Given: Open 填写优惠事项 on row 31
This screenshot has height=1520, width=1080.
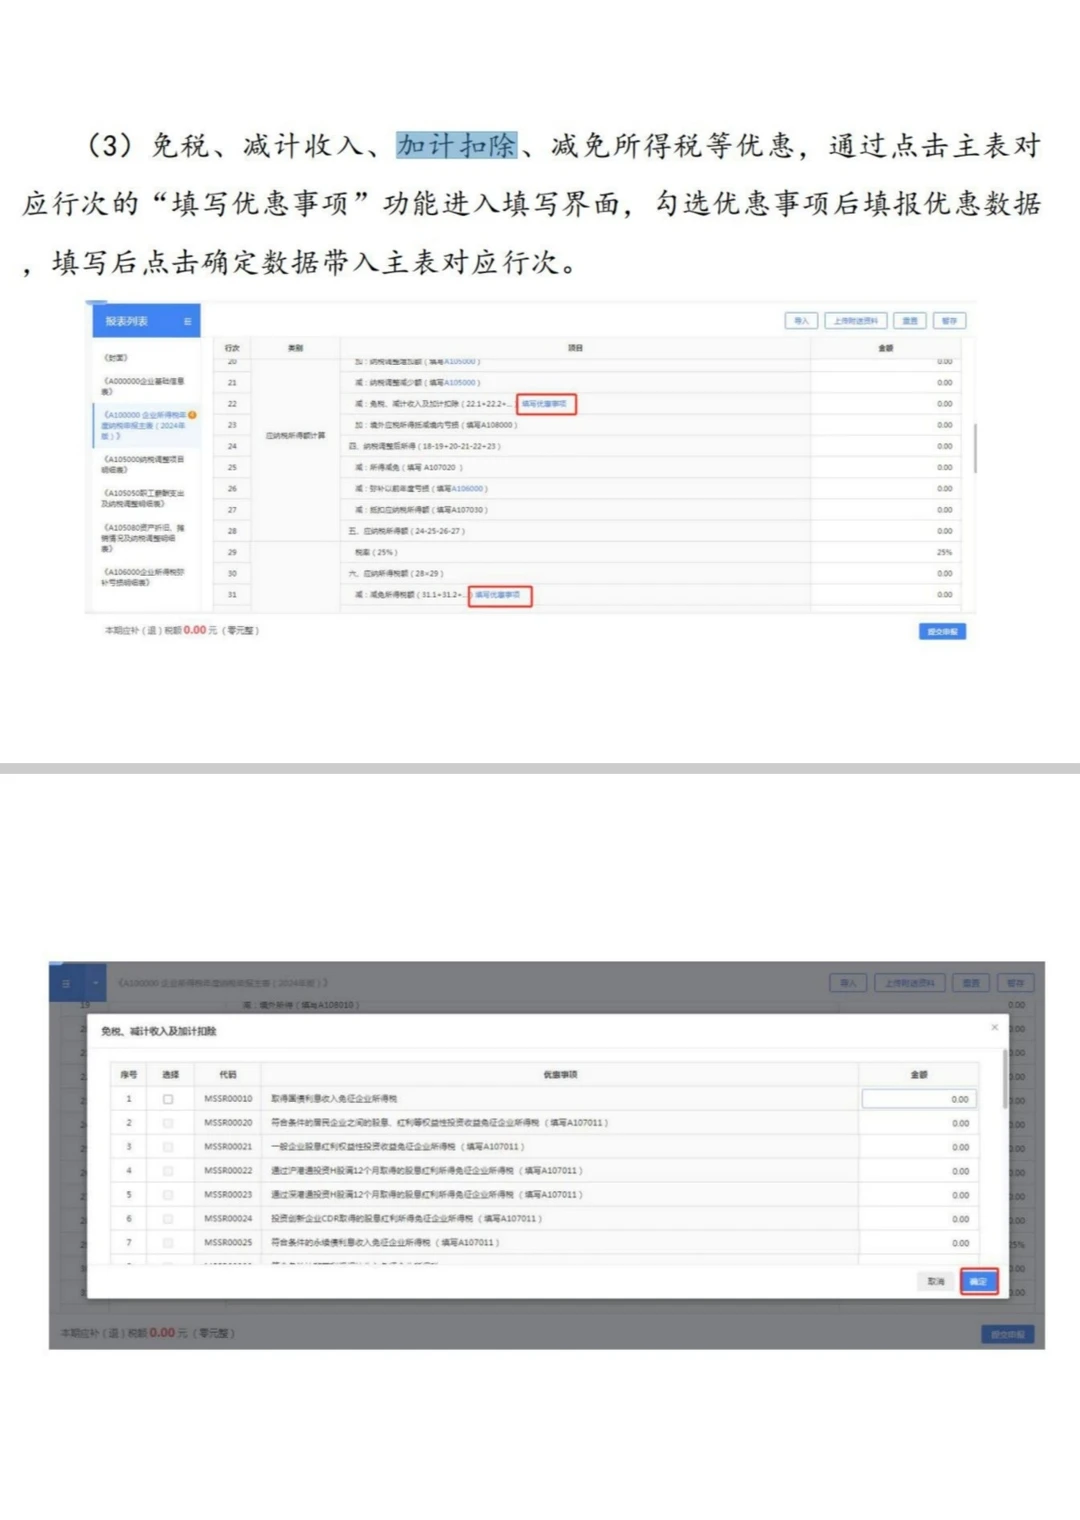Looking at the screenshot, I should click(500, 594).
